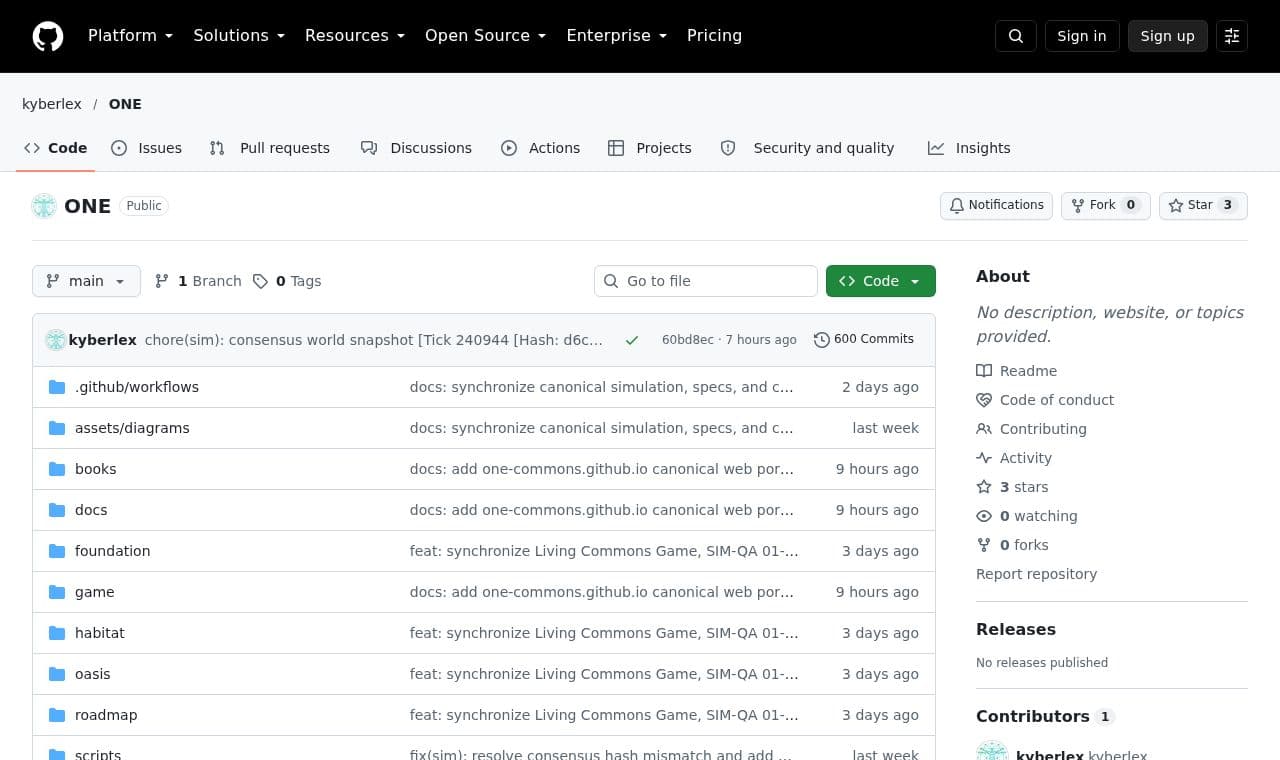Open the Projects tab
The width and height of the screenshot is (1280, 760).
(x=650, y=148)
